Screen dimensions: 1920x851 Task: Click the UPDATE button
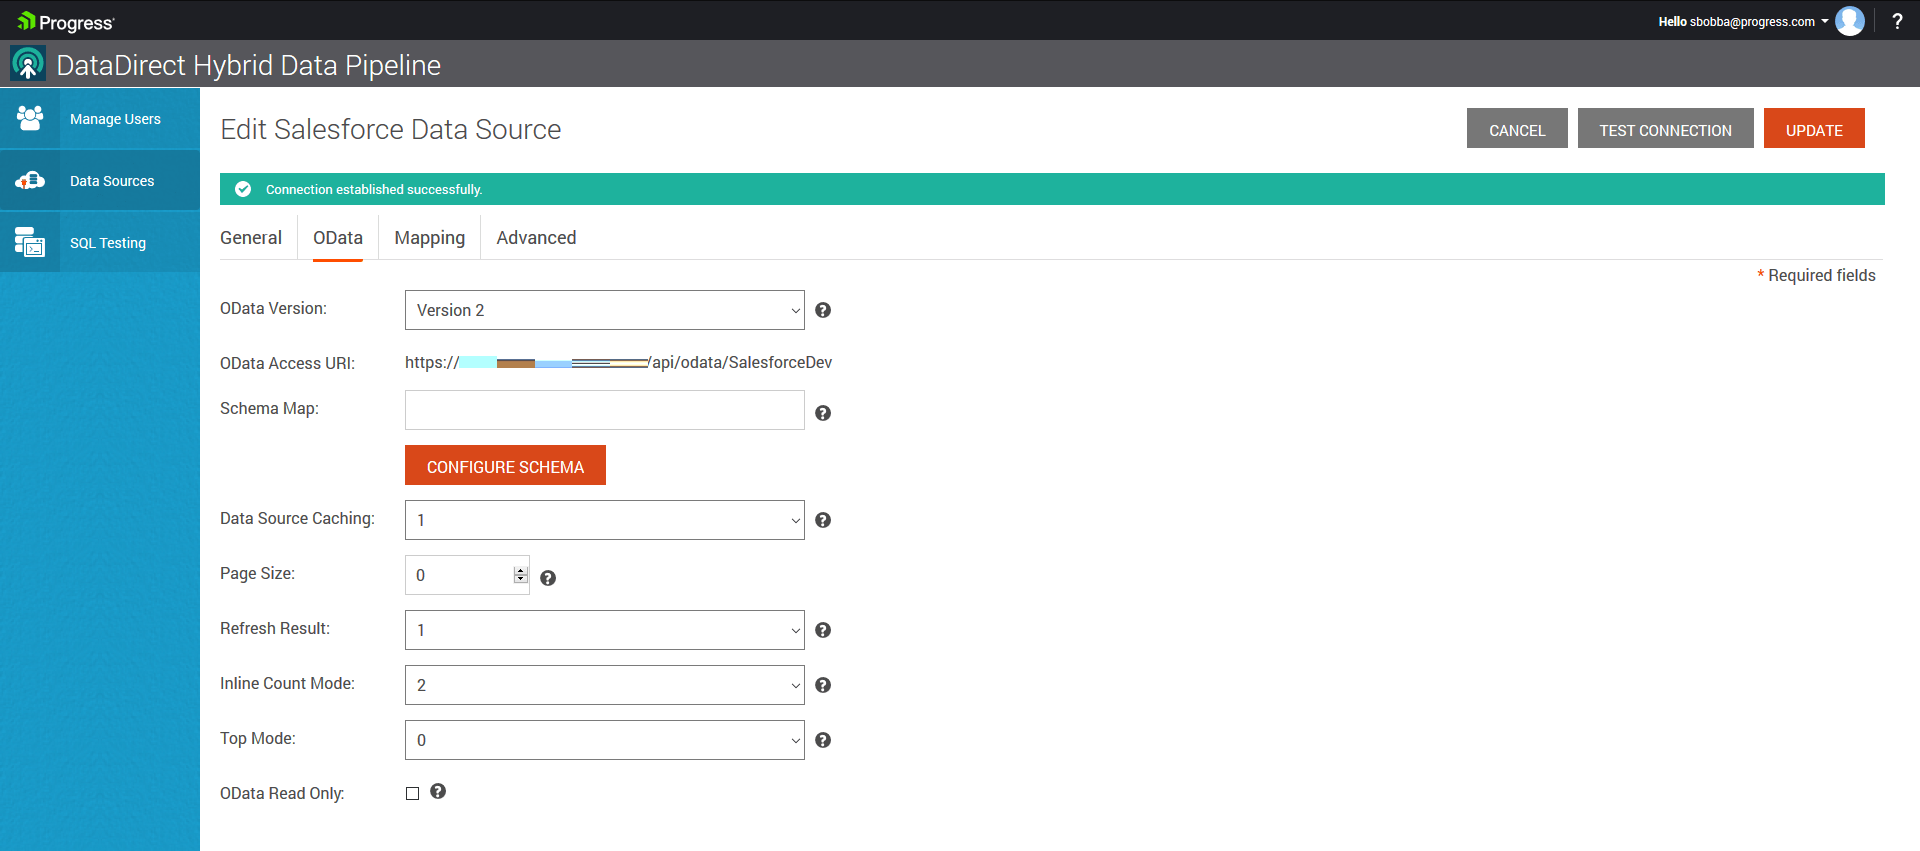(x=1814, y=128)
